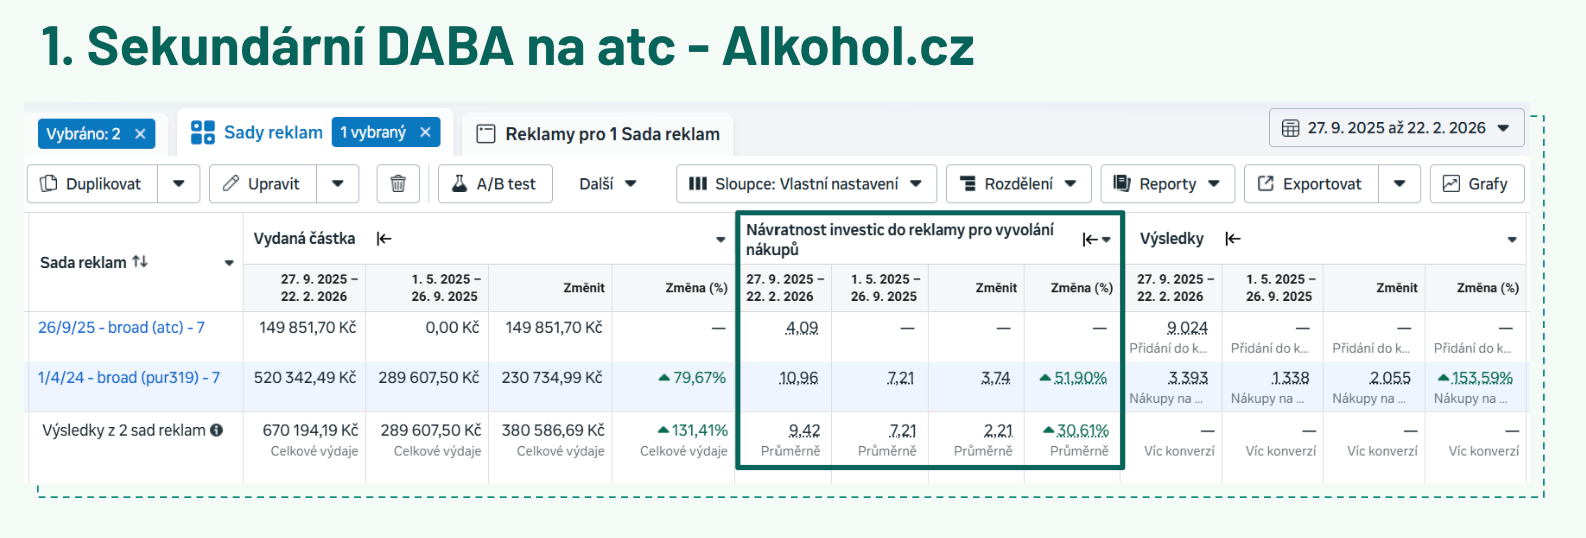Expand the Duplikovat dropdown arrow
This screenshot has width=1586, height=538.
point(179,184)
